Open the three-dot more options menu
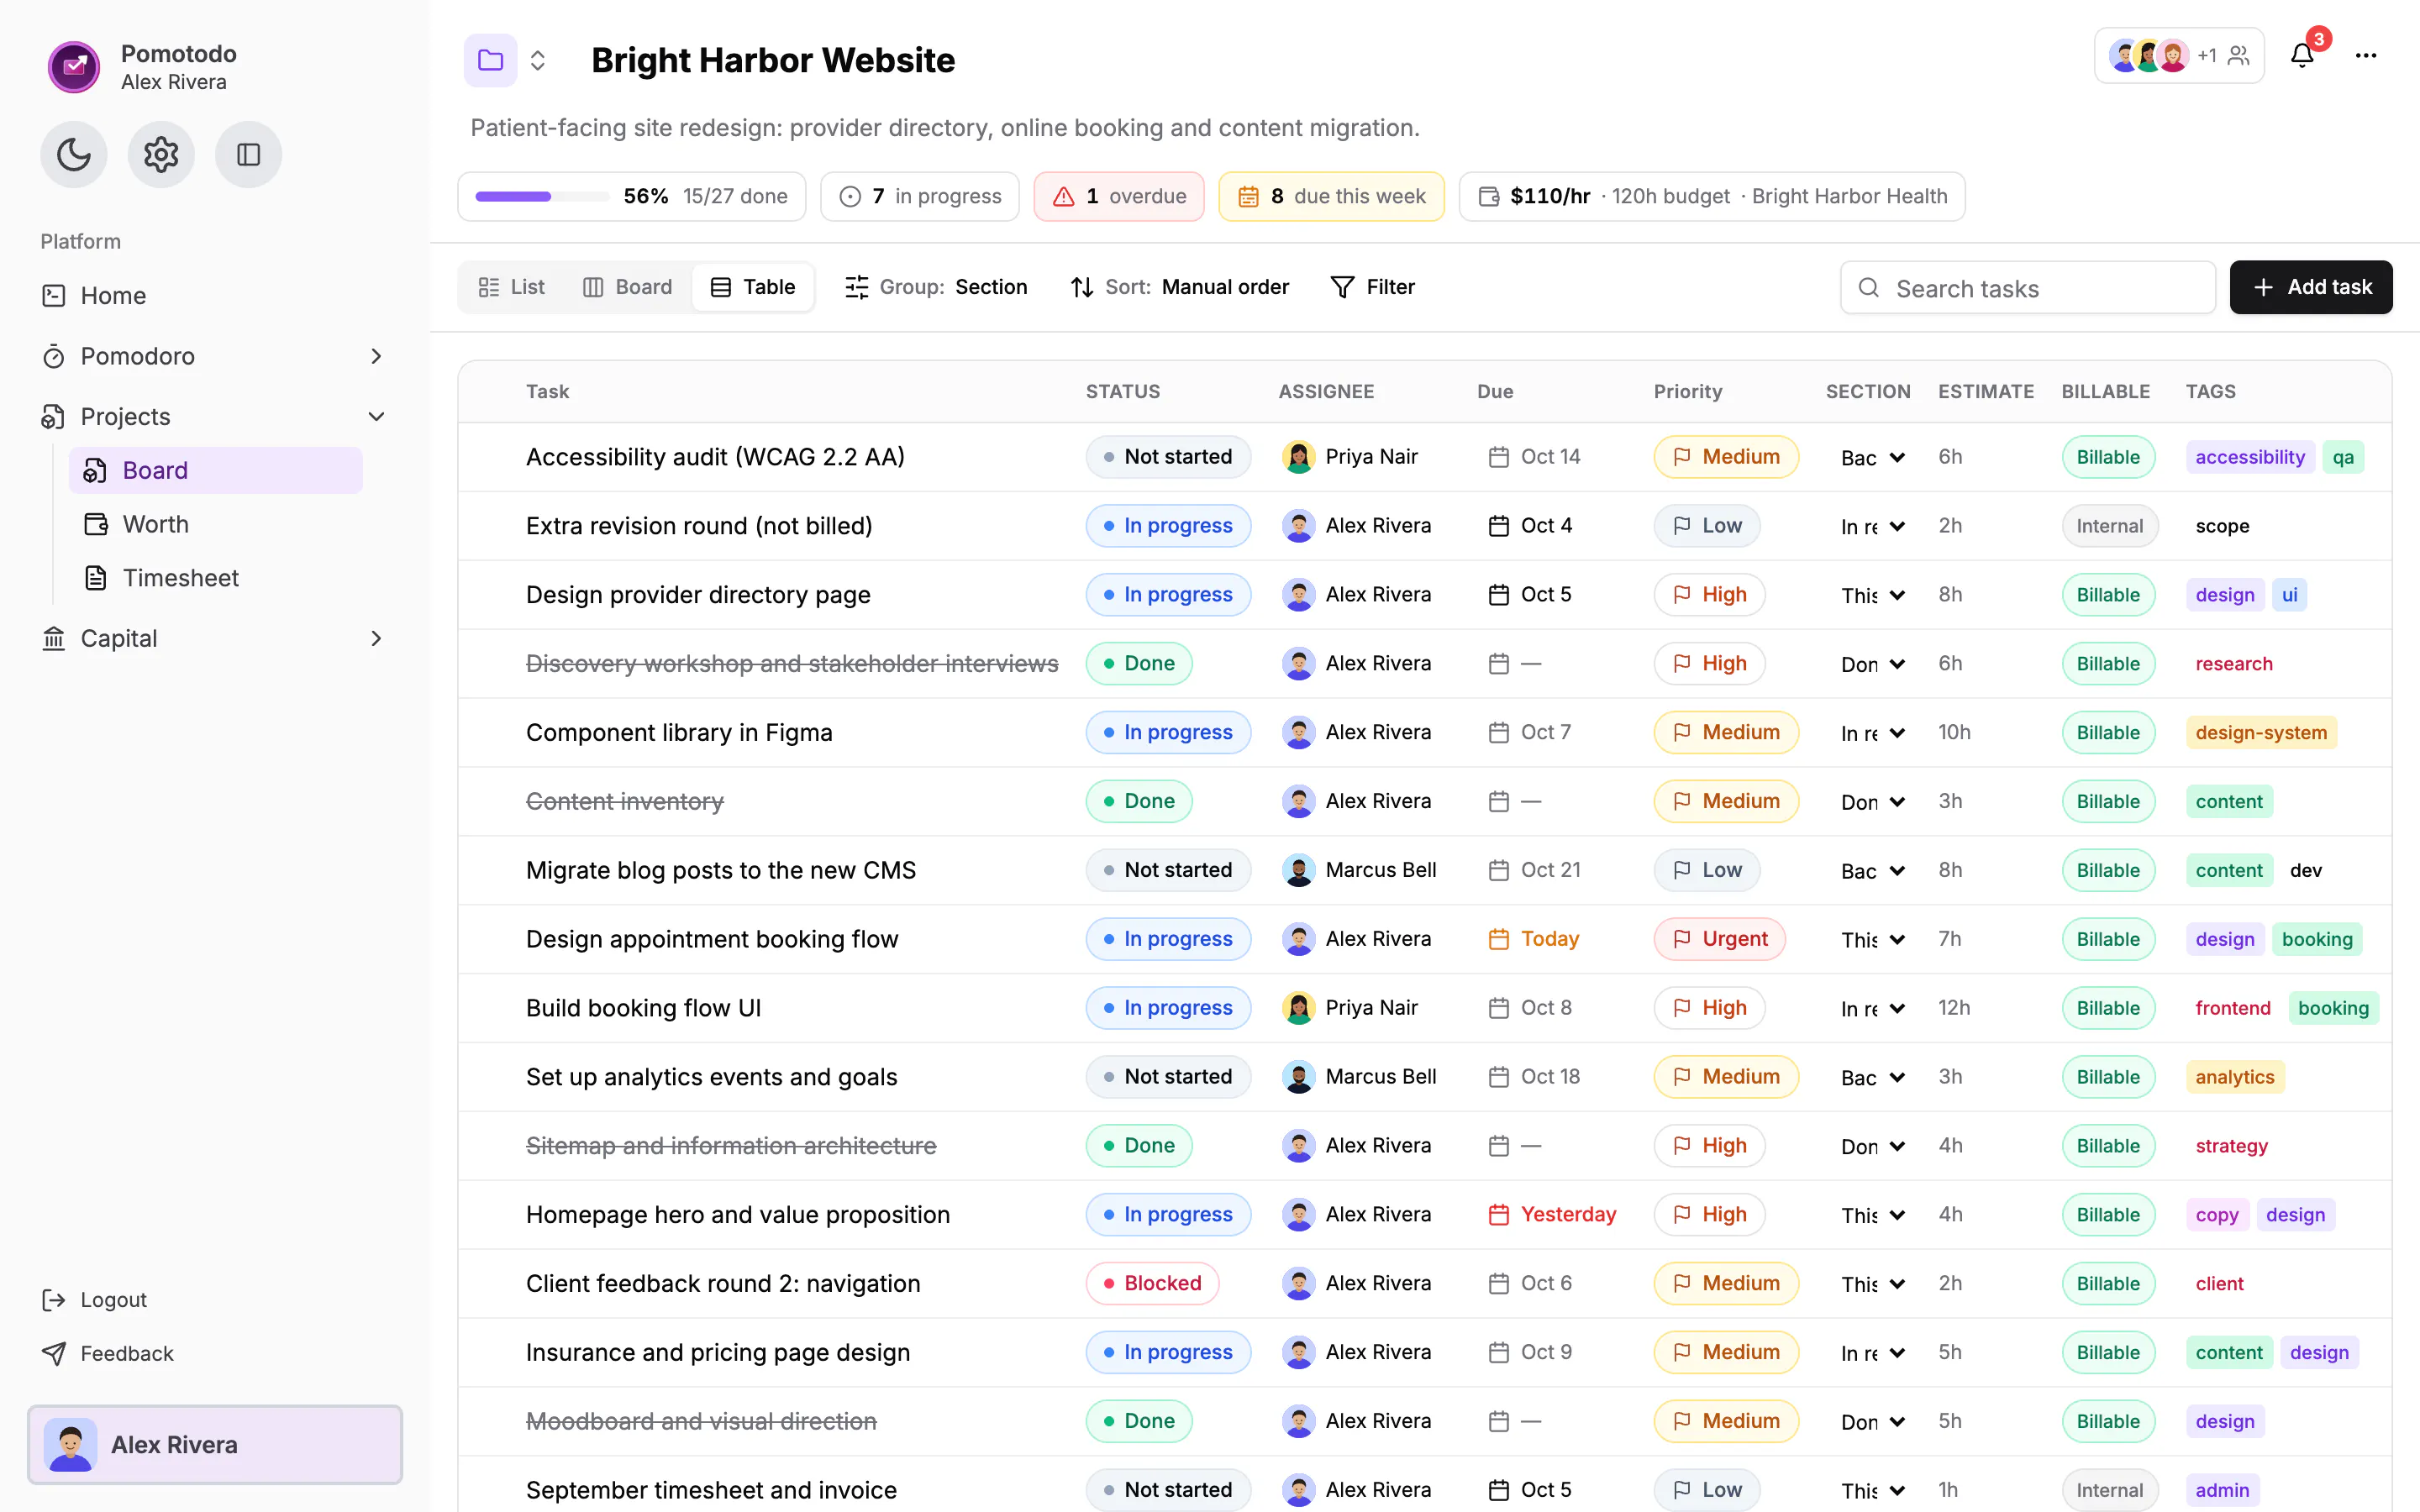The height and width of the screenshot is (1512, 2420). pyautogui.click(x=2366, y=55)
